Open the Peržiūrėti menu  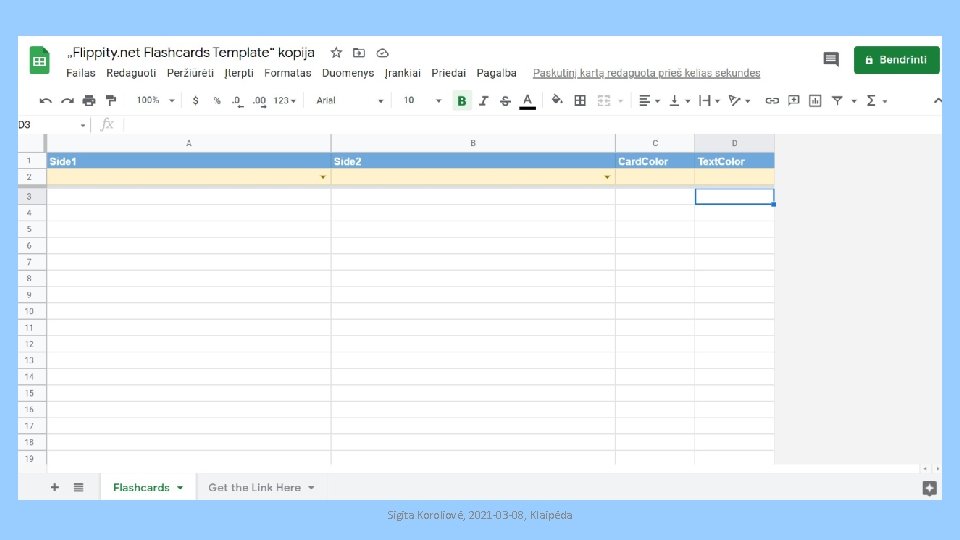pos(190,73)
